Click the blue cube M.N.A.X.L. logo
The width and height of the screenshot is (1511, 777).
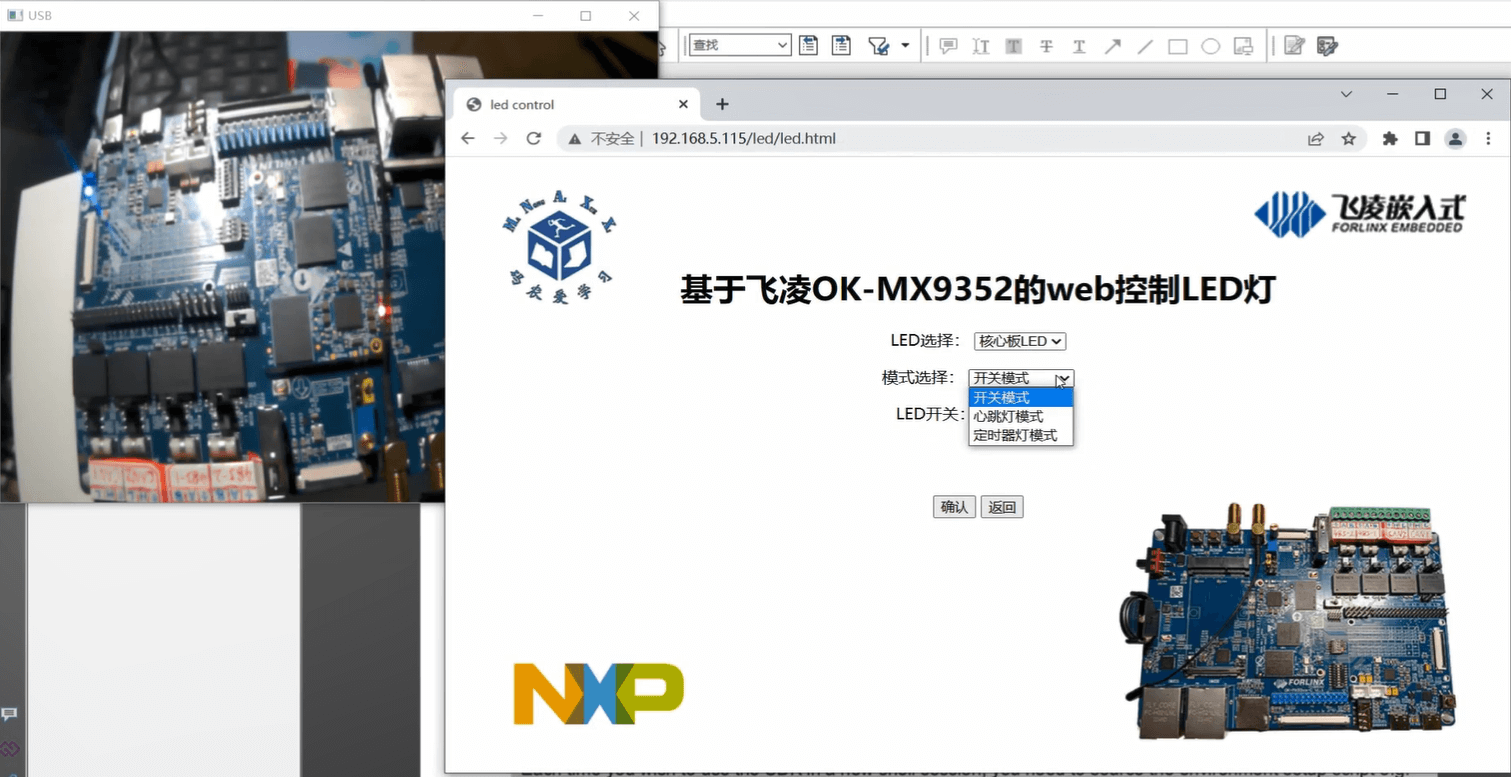tap(560, 247)
